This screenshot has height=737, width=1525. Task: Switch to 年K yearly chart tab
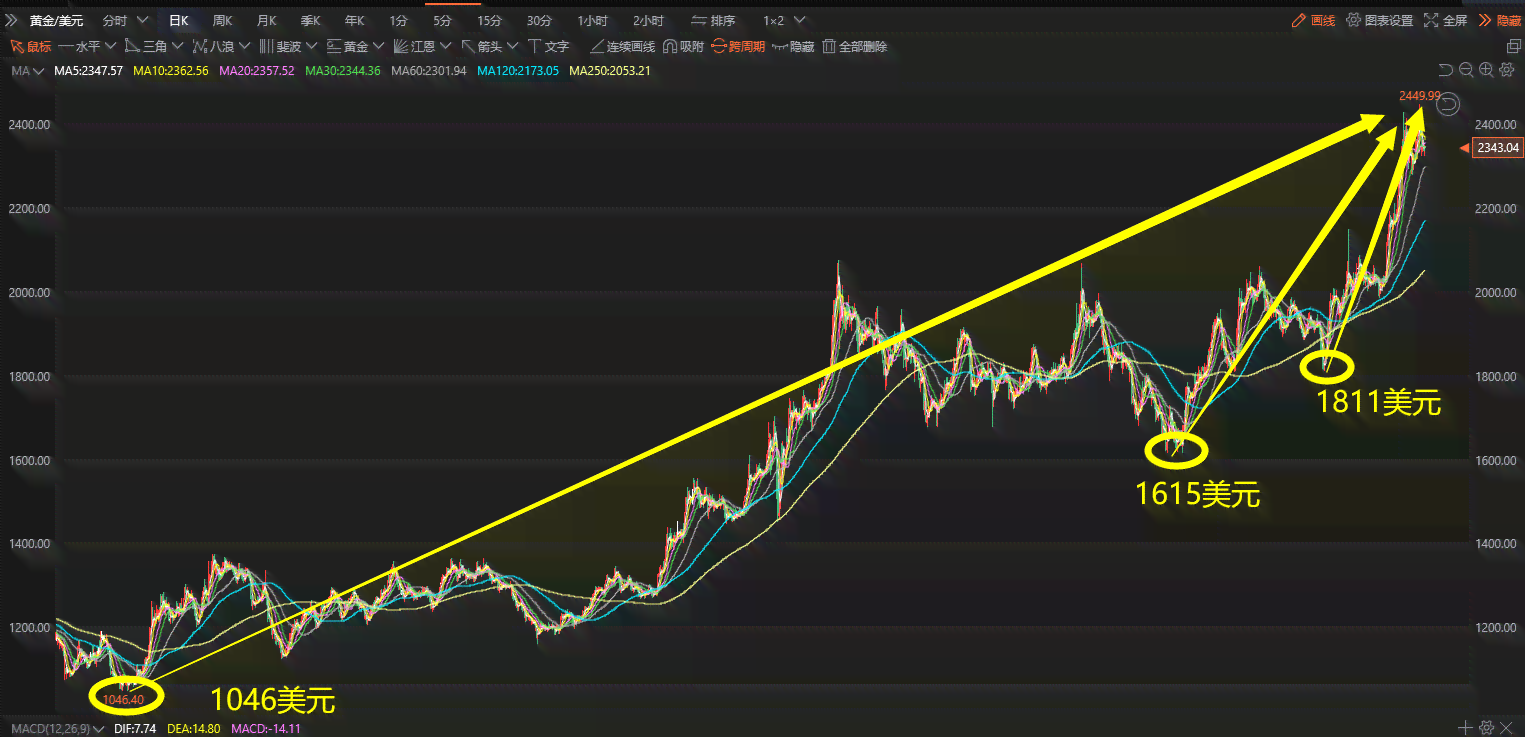tap(354, 20)
